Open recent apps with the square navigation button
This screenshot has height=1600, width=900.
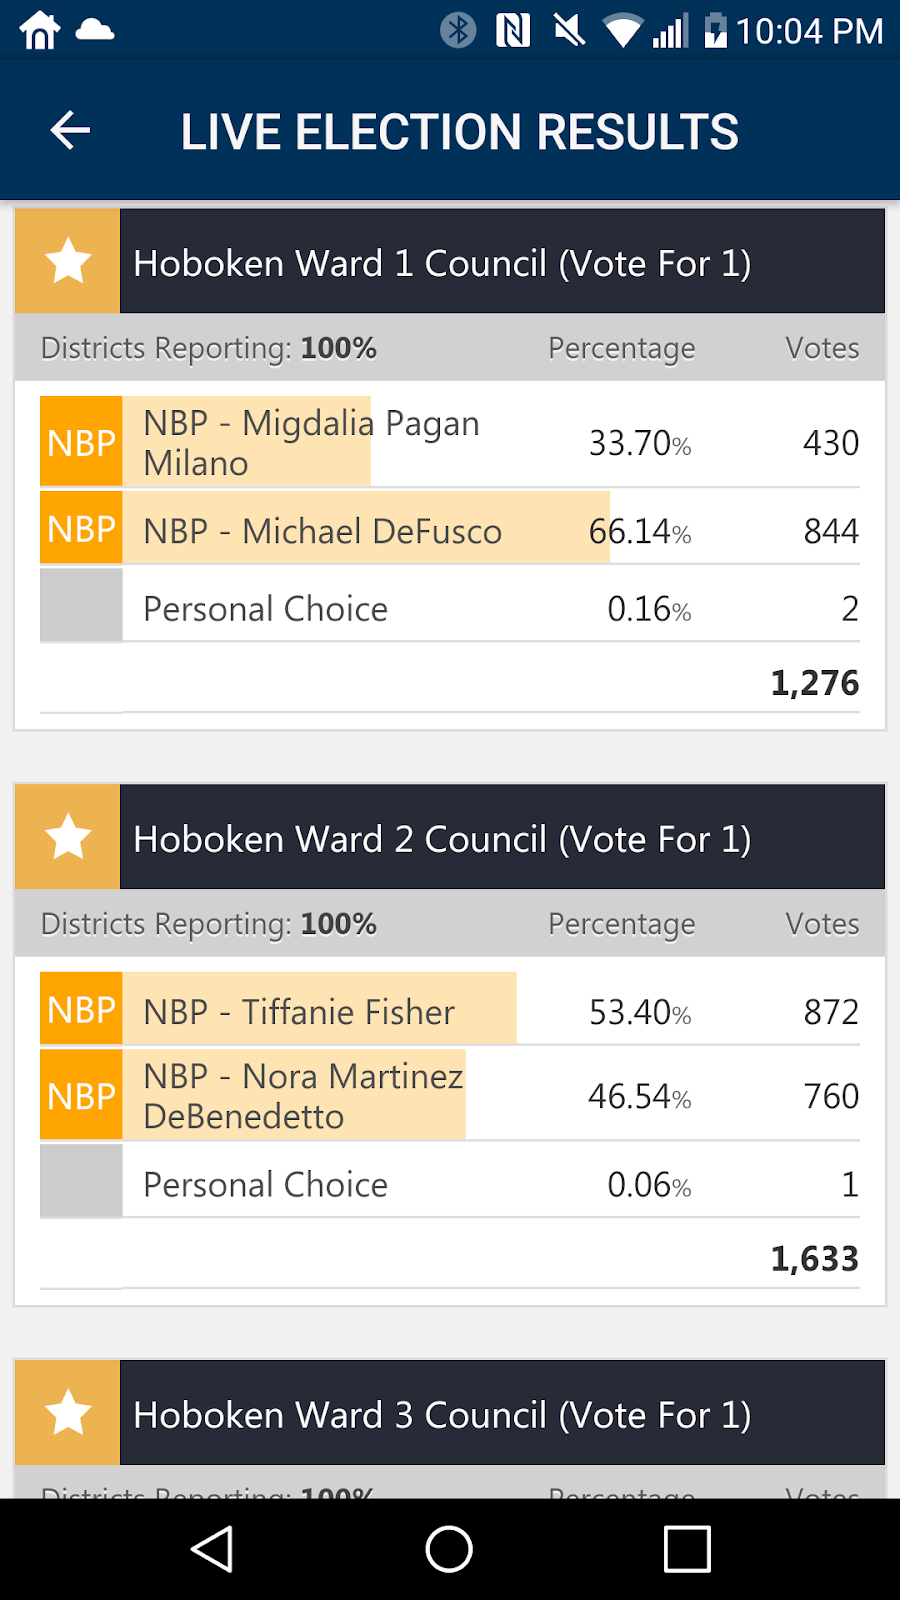point(687,1548)
